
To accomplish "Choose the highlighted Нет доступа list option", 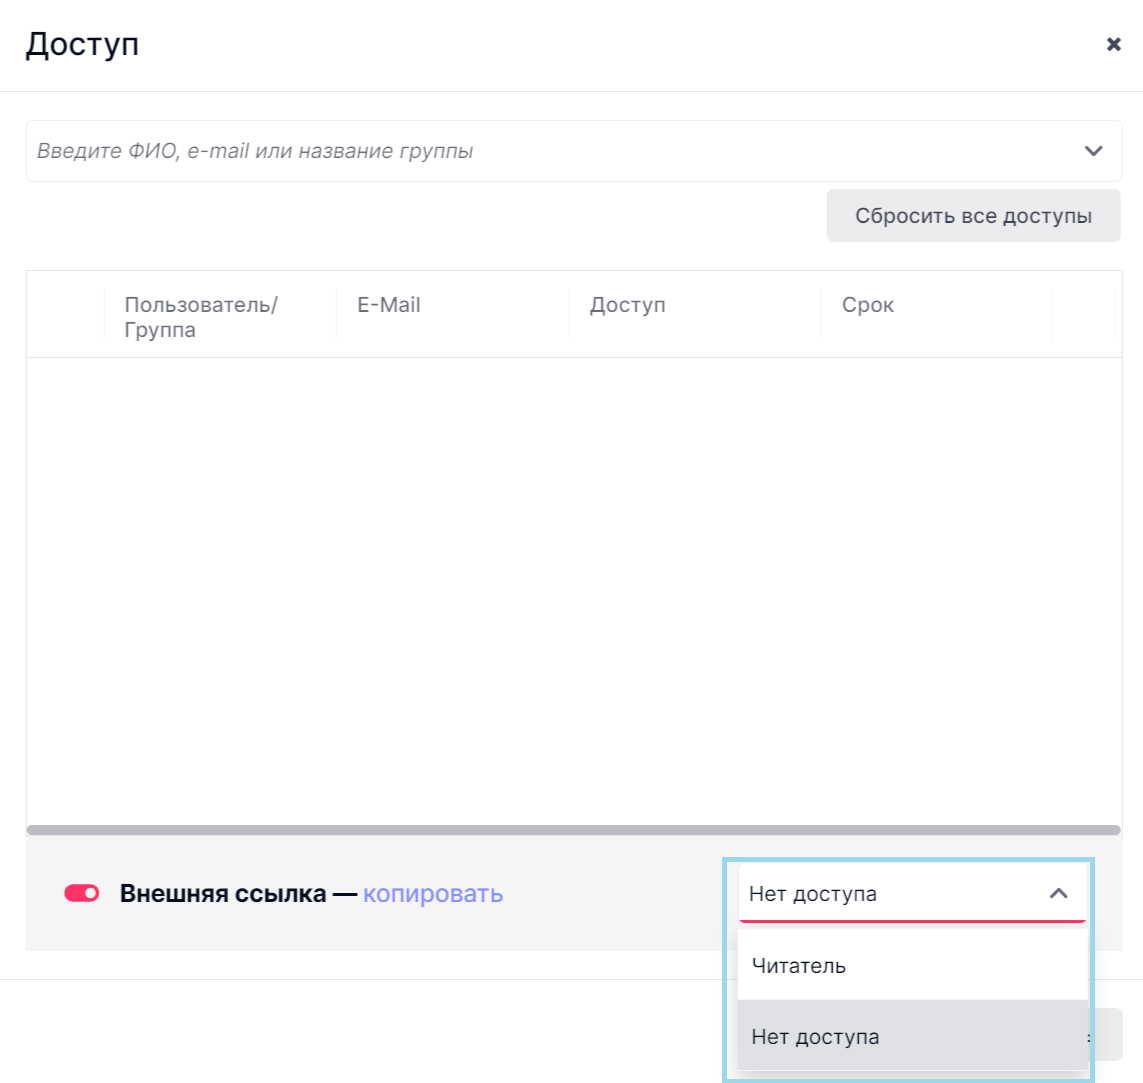I will click(815, 1037).
